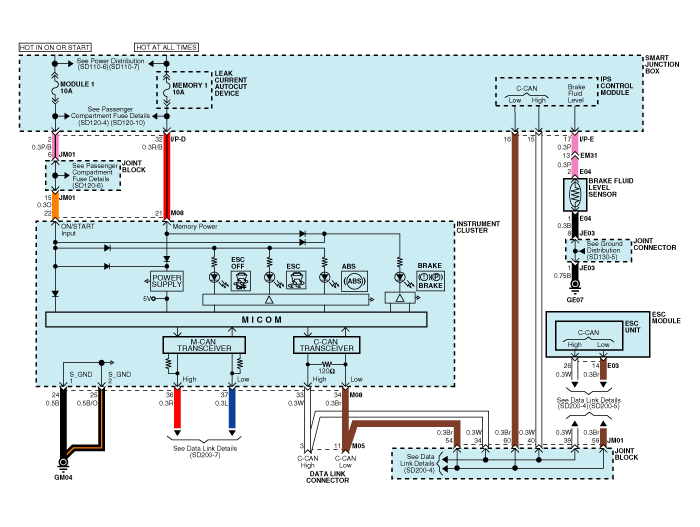Open the See Power Distribution (SD110-6) reference
The width and height of the screenshot is (700, 527).
pos(110,64)
